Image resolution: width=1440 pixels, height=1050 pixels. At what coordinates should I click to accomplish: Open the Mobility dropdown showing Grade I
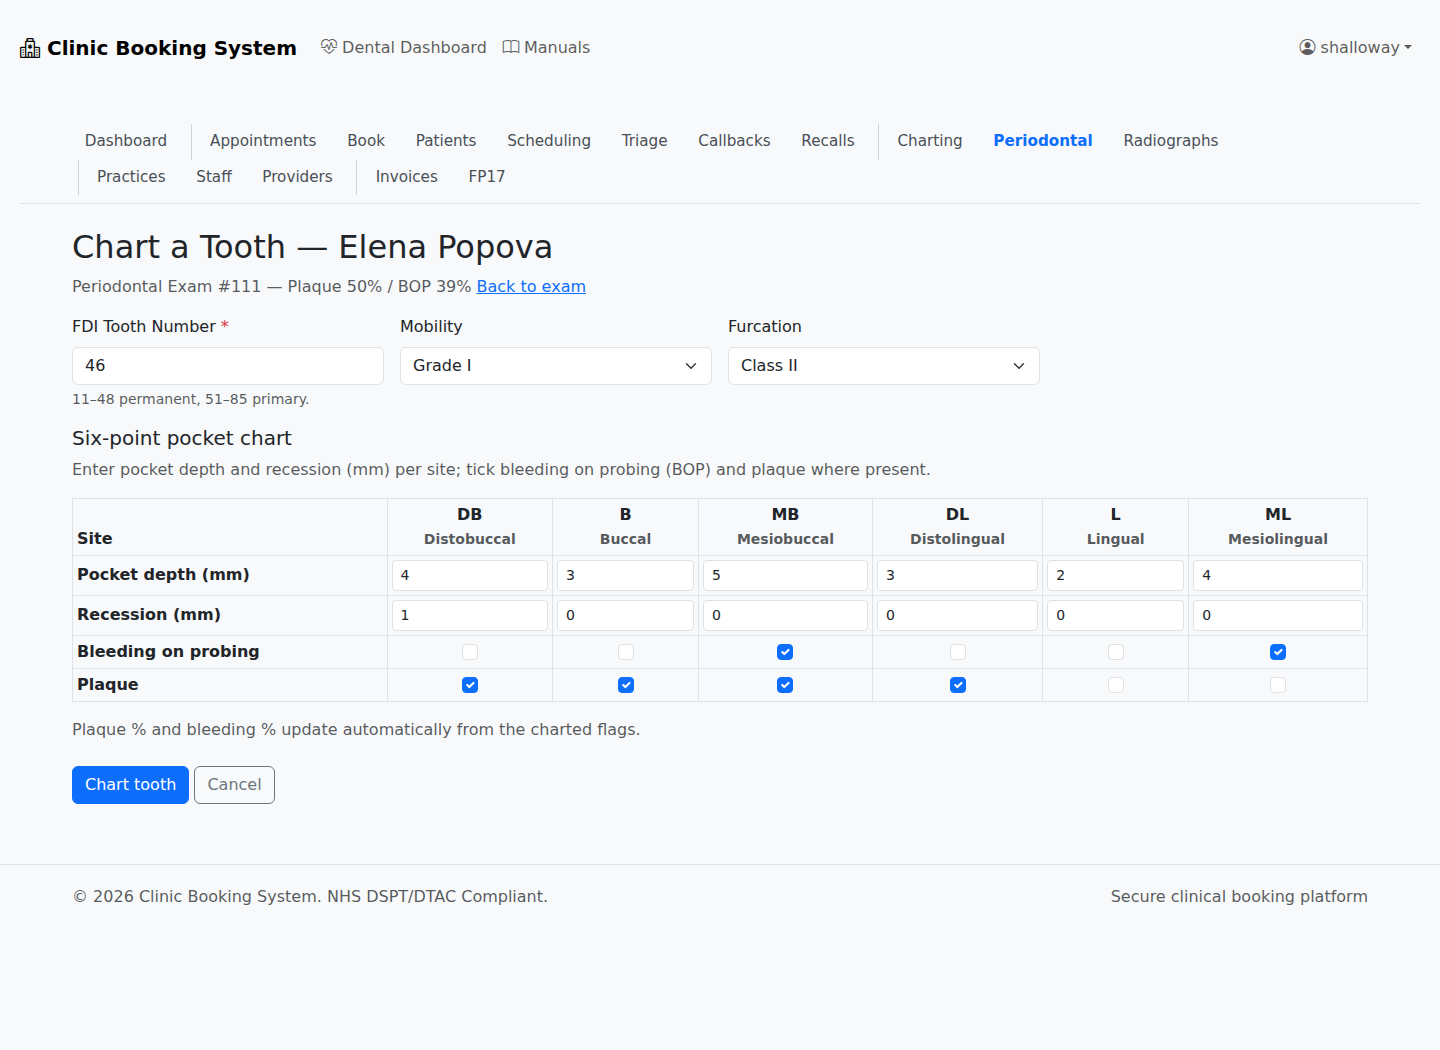(556, 366)
